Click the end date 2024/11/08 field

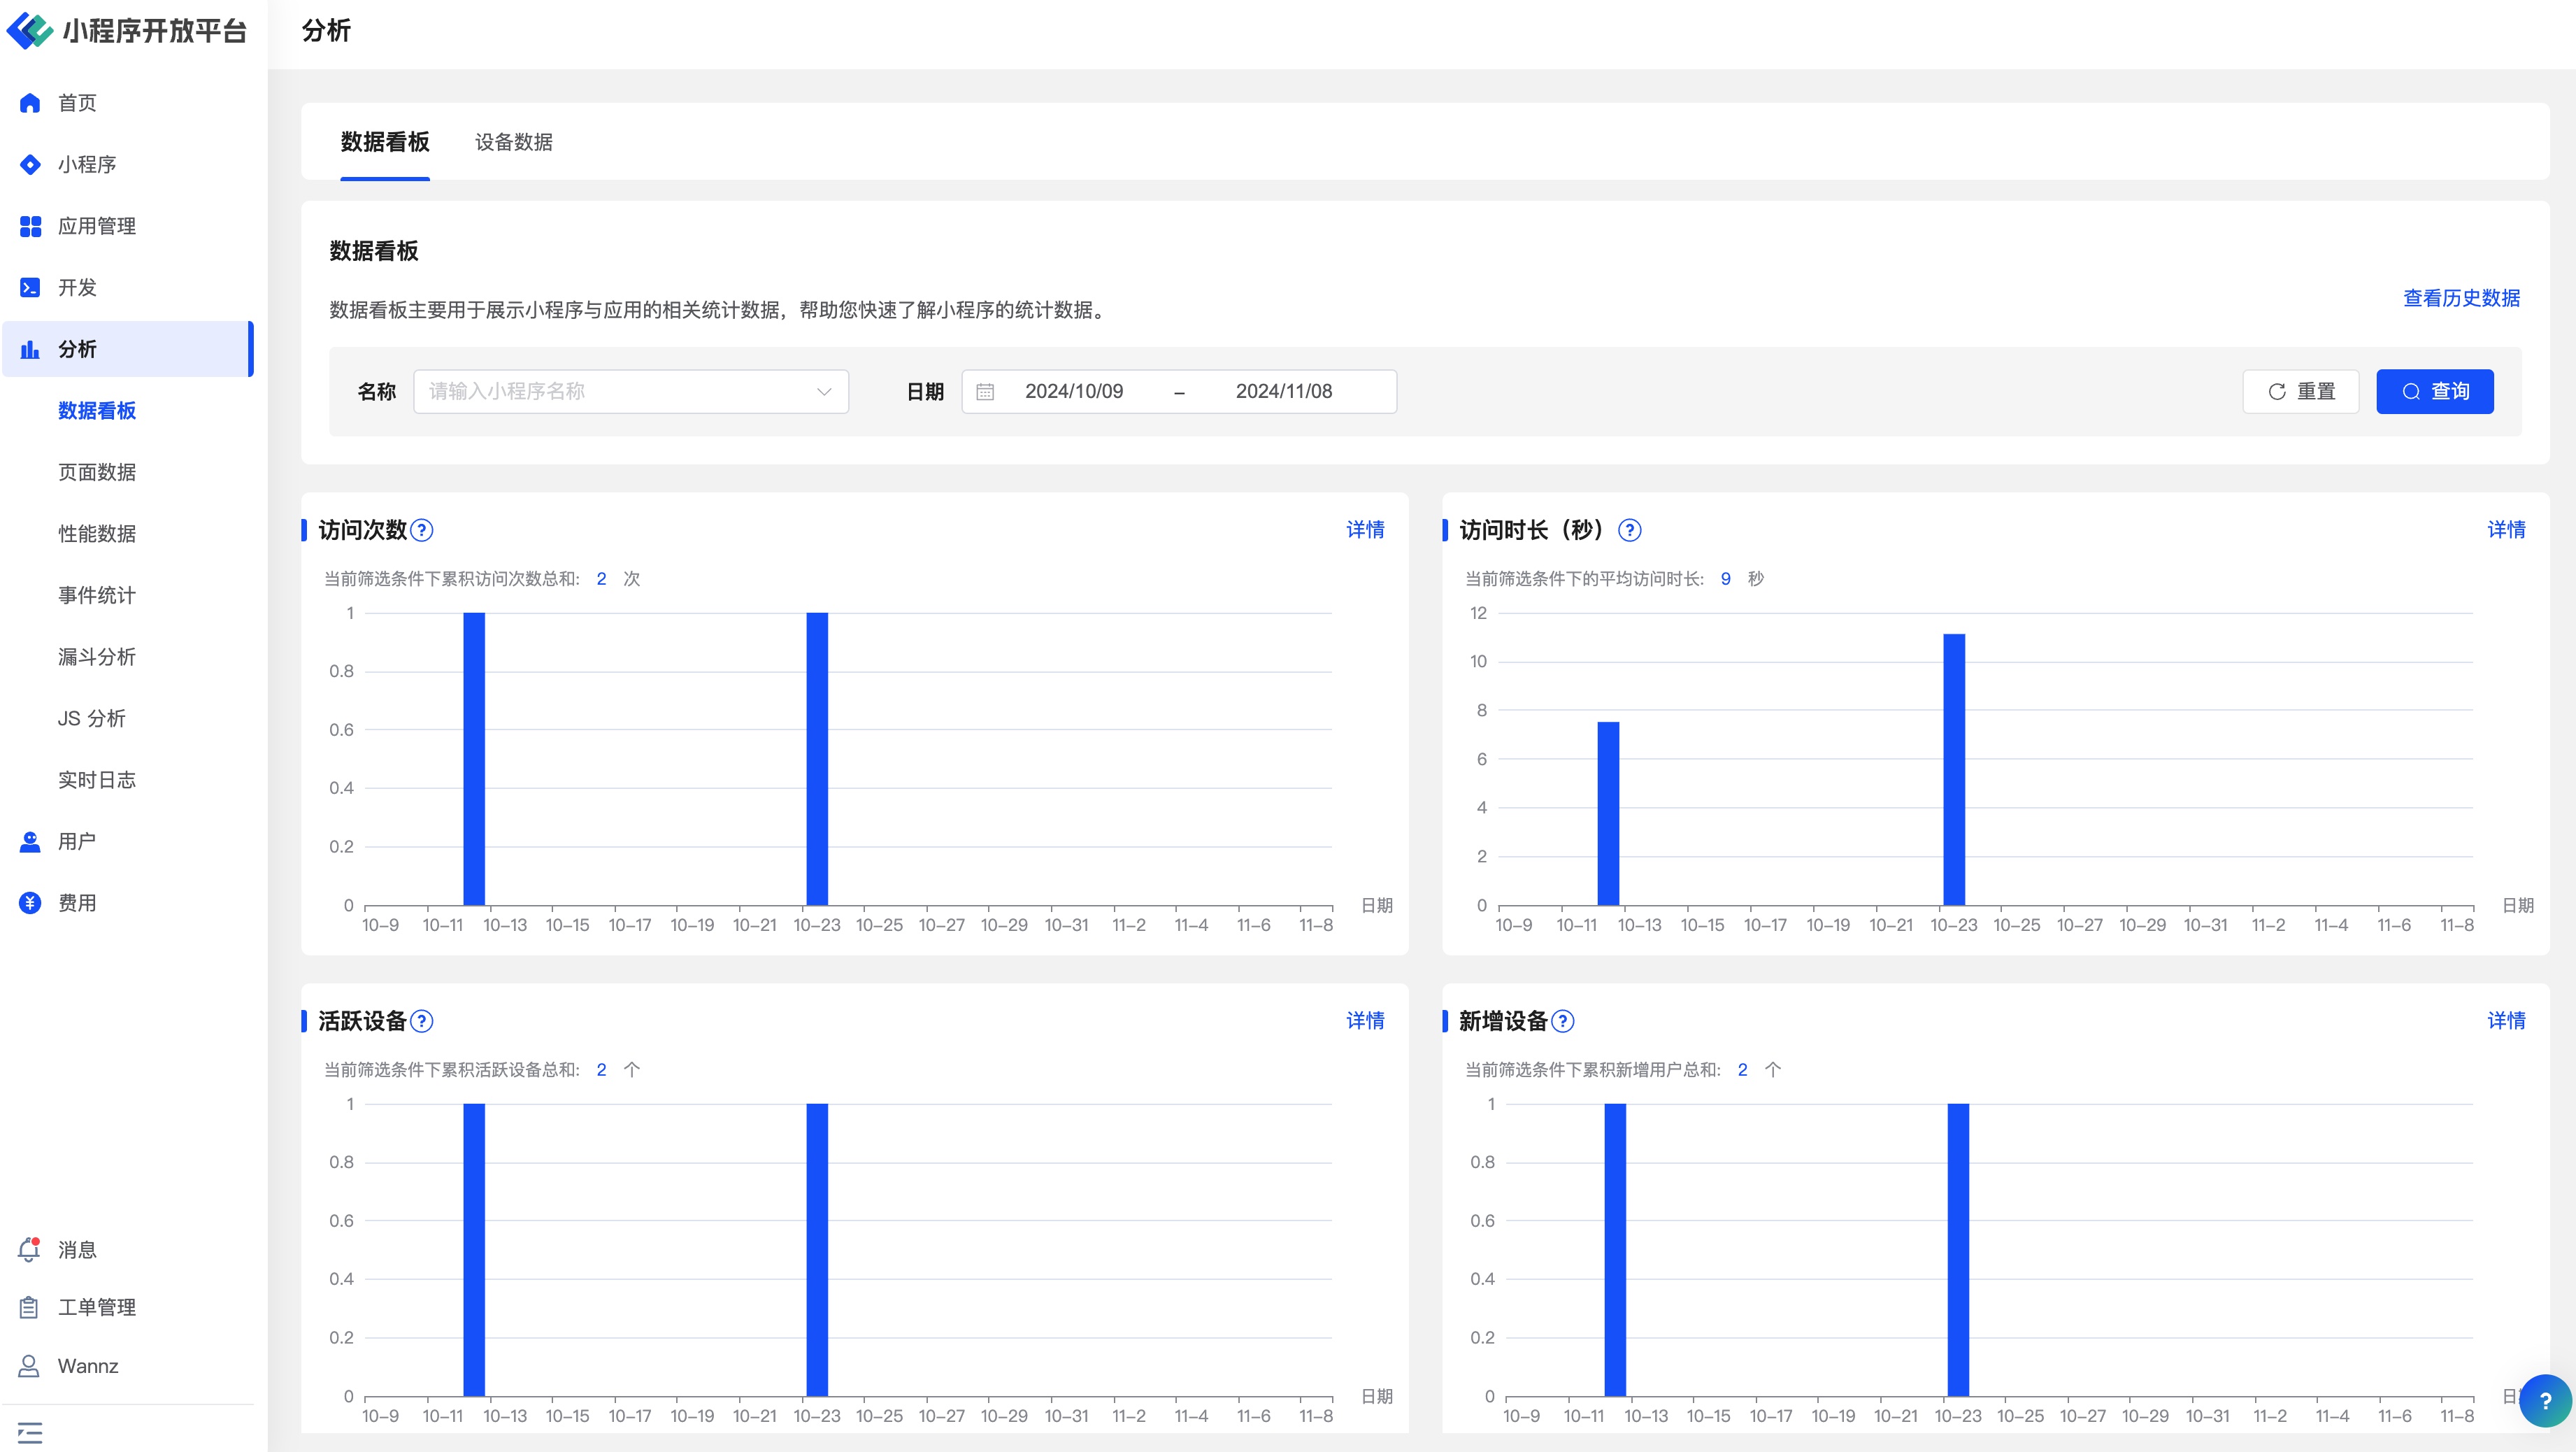[1283, 391]
